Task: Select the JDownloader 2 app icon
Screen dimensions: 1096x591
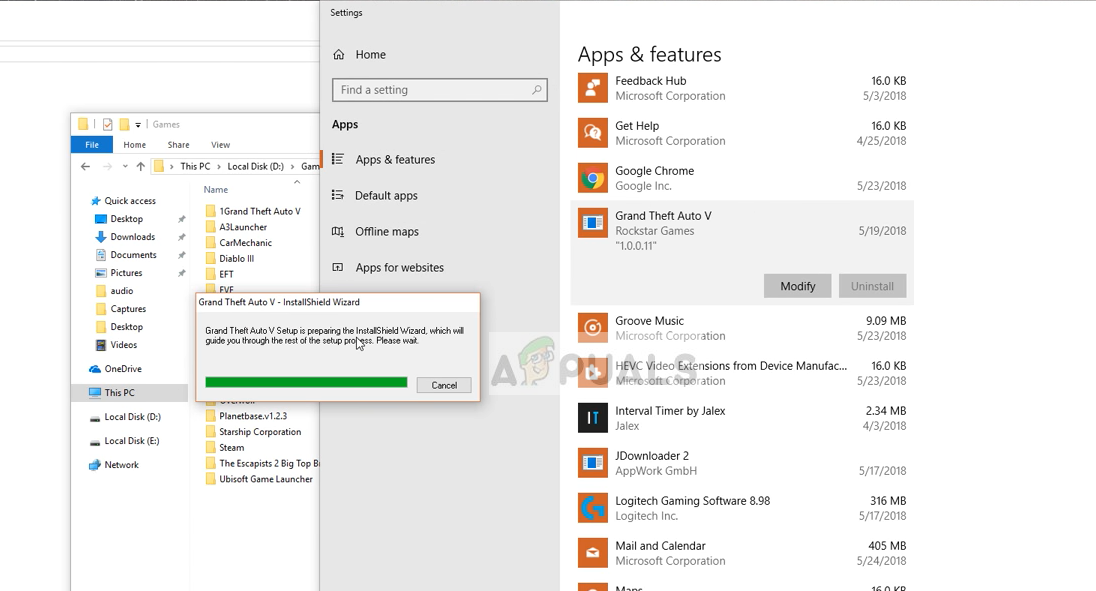Action: (593, 462)
